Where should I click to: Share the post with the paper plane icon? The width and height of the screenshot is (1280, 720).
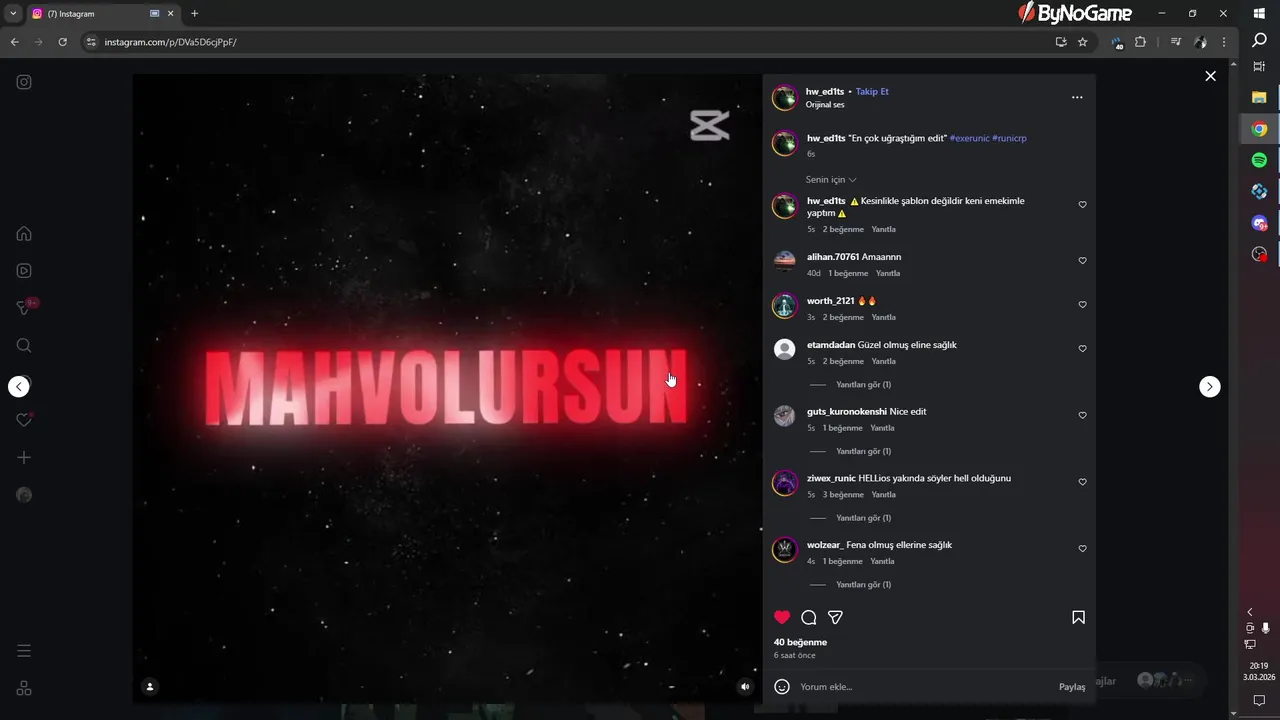(835, 618)
